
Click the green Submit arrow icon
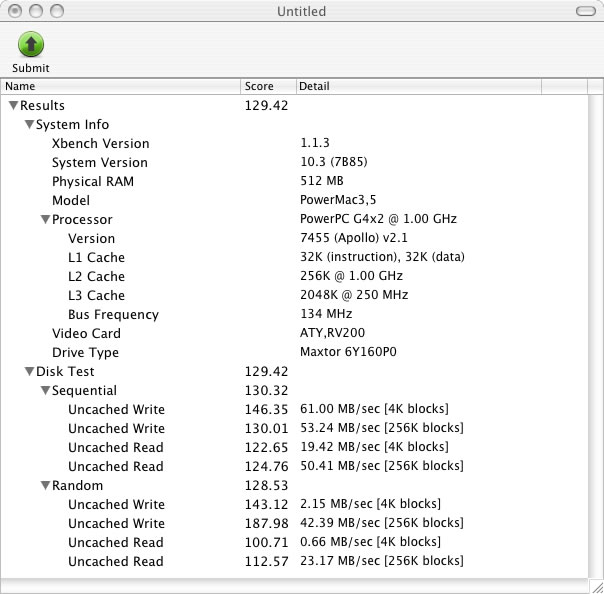pos(31,44)
